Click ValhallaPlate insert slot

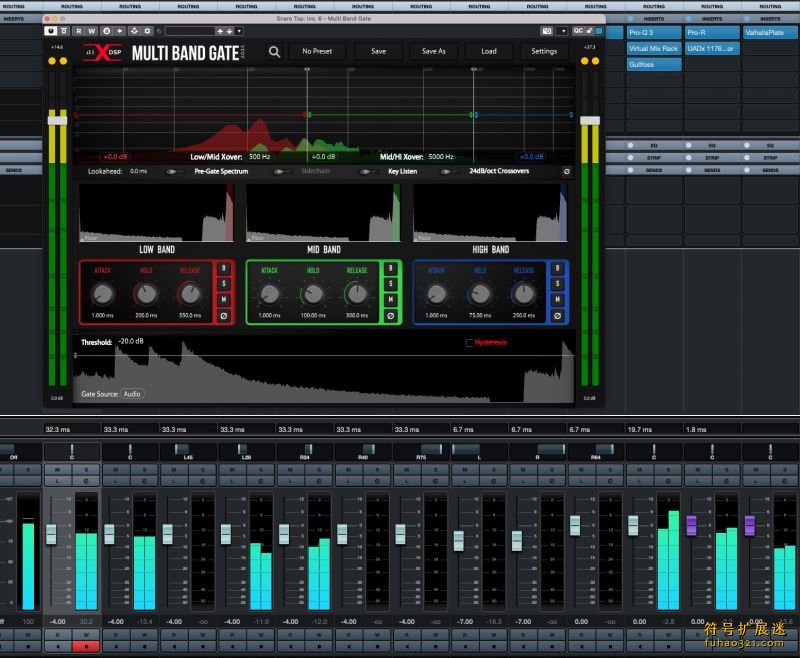click(770, 33)
